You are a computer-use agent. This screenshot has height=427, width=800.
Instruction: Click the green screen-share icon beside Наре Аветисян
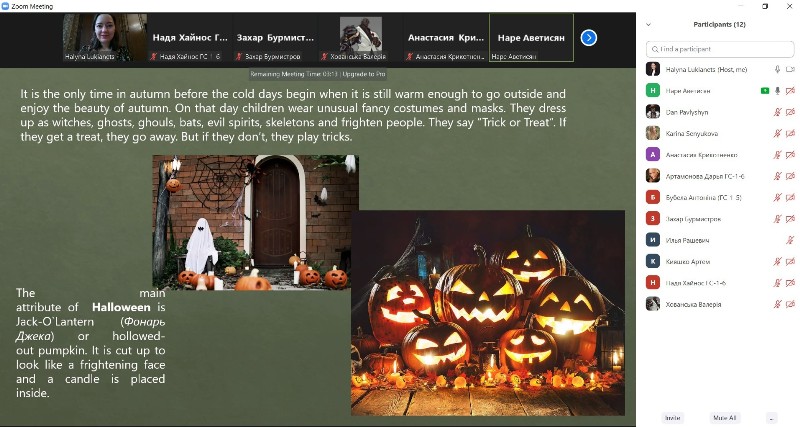tap(764, 91)
